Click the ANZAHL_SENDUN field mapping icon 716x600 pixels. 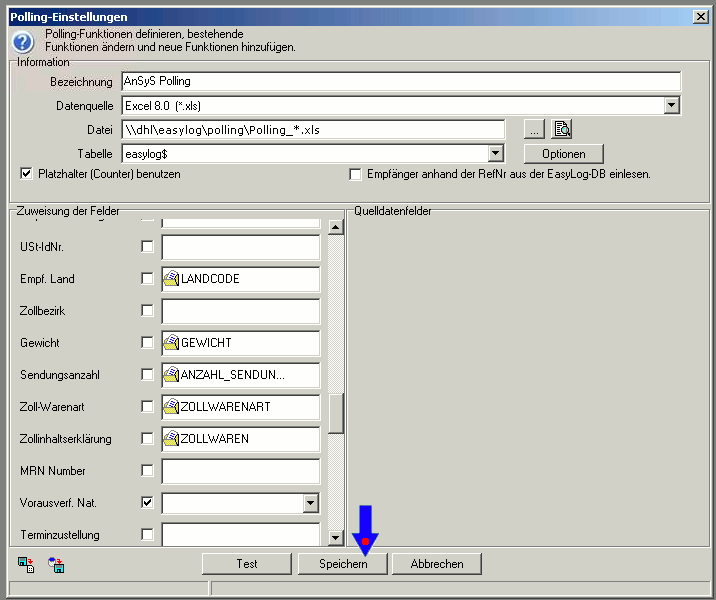point(171,375)
